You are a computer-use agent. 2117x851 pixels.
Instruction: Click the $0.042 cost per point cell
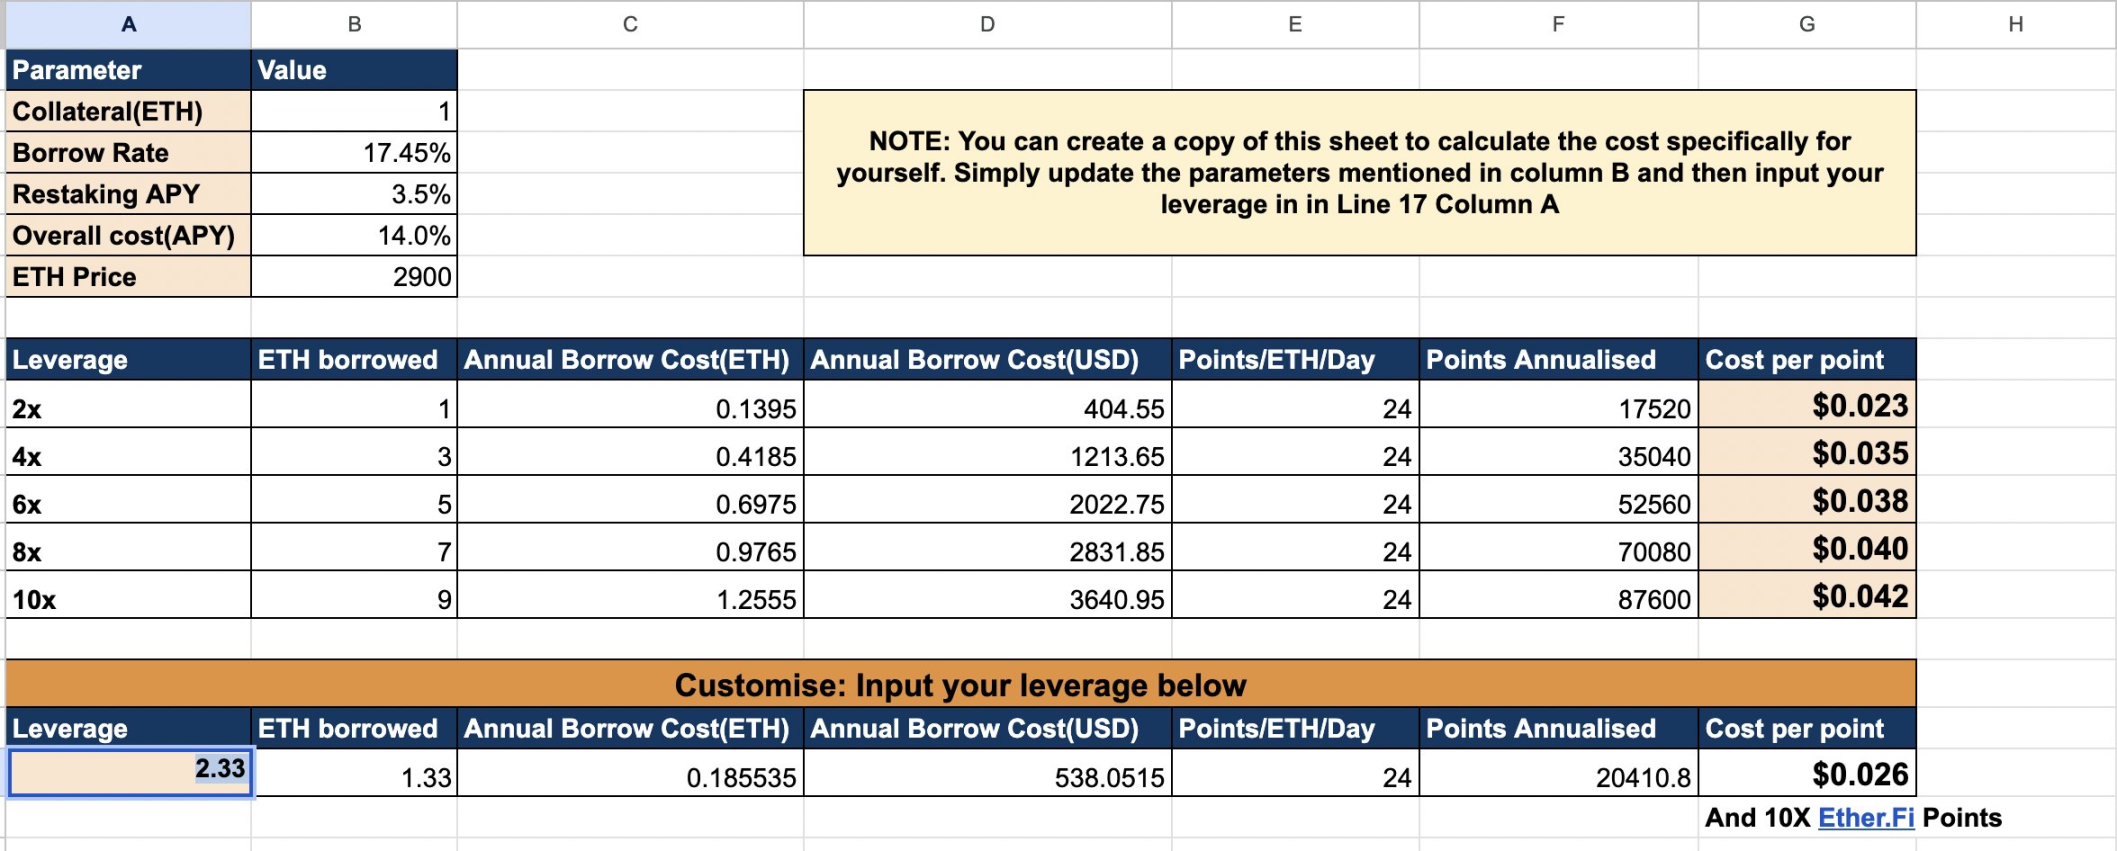pyautogui.click(x=1806, y=596)
